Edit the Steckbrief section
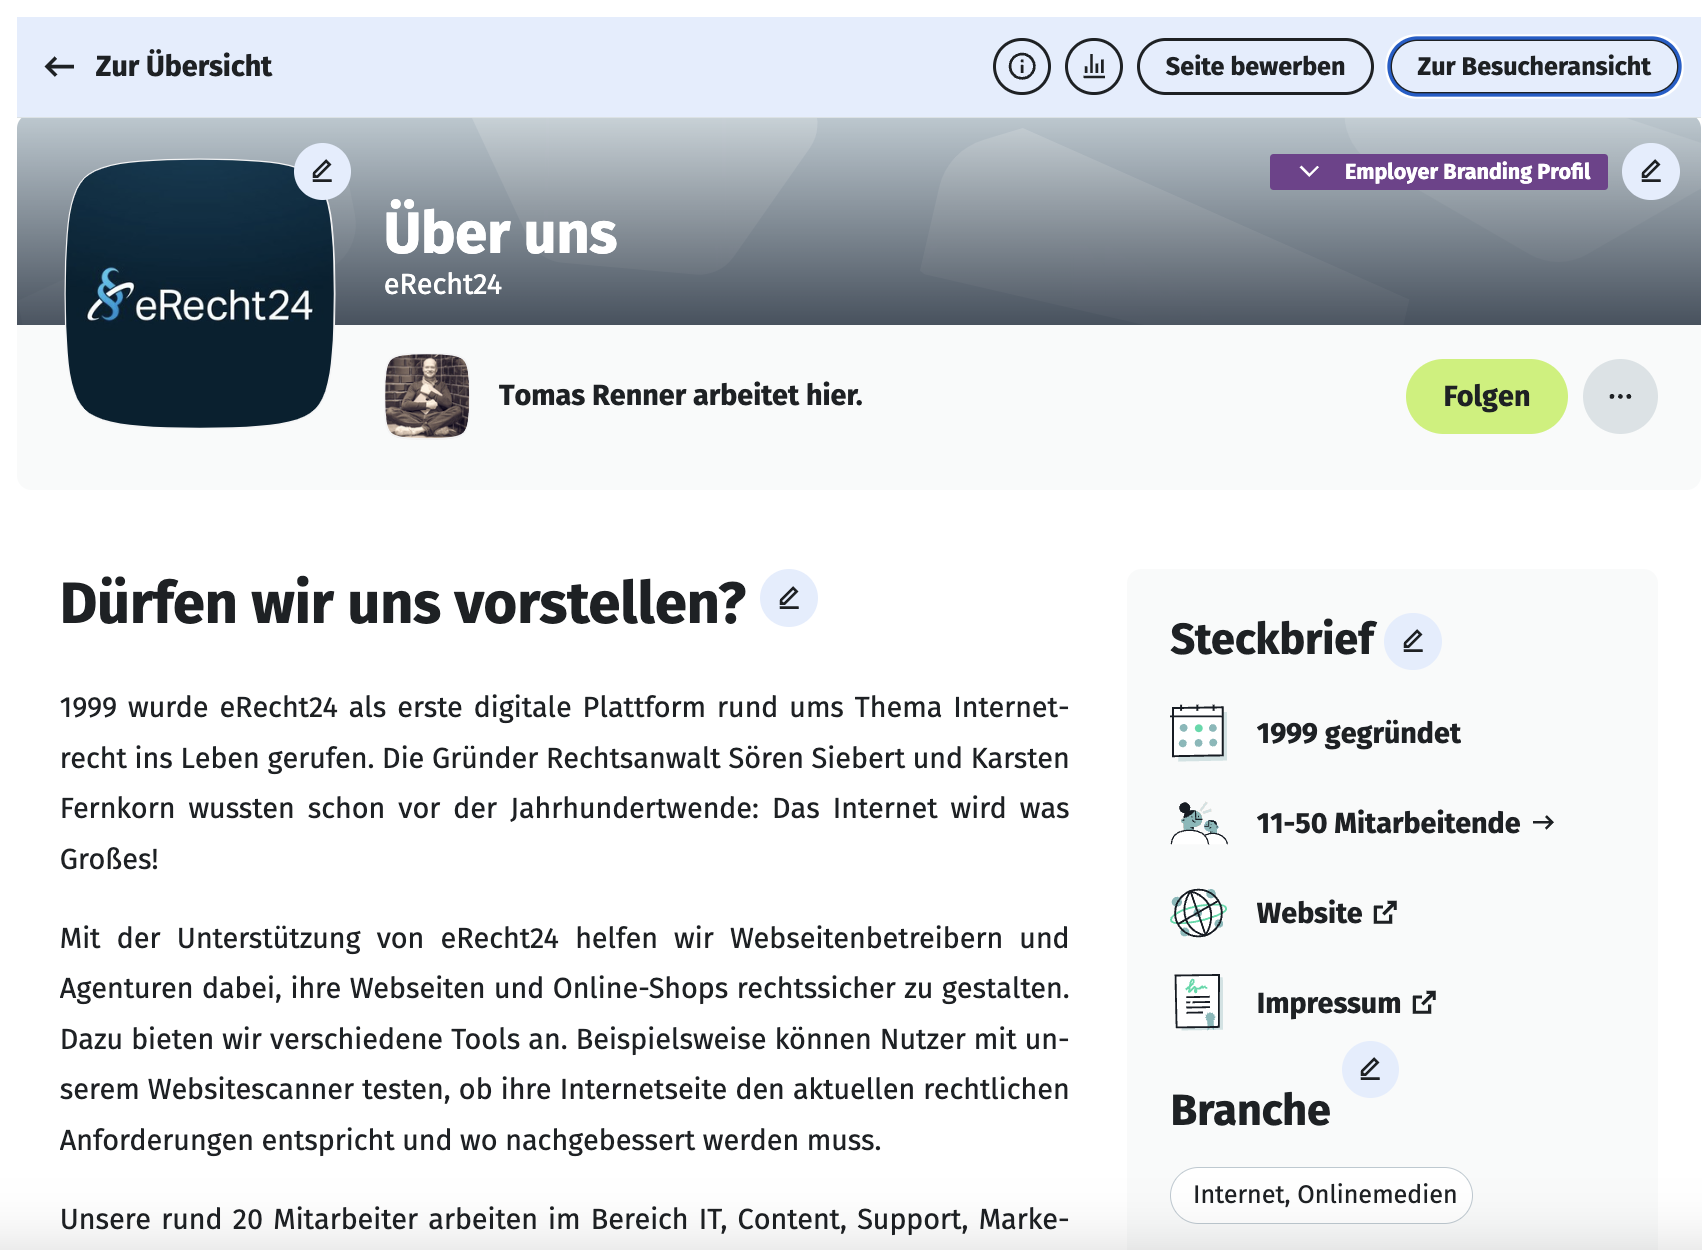This screenshot has width=1702, height=1250. (x=1412, y=641)
